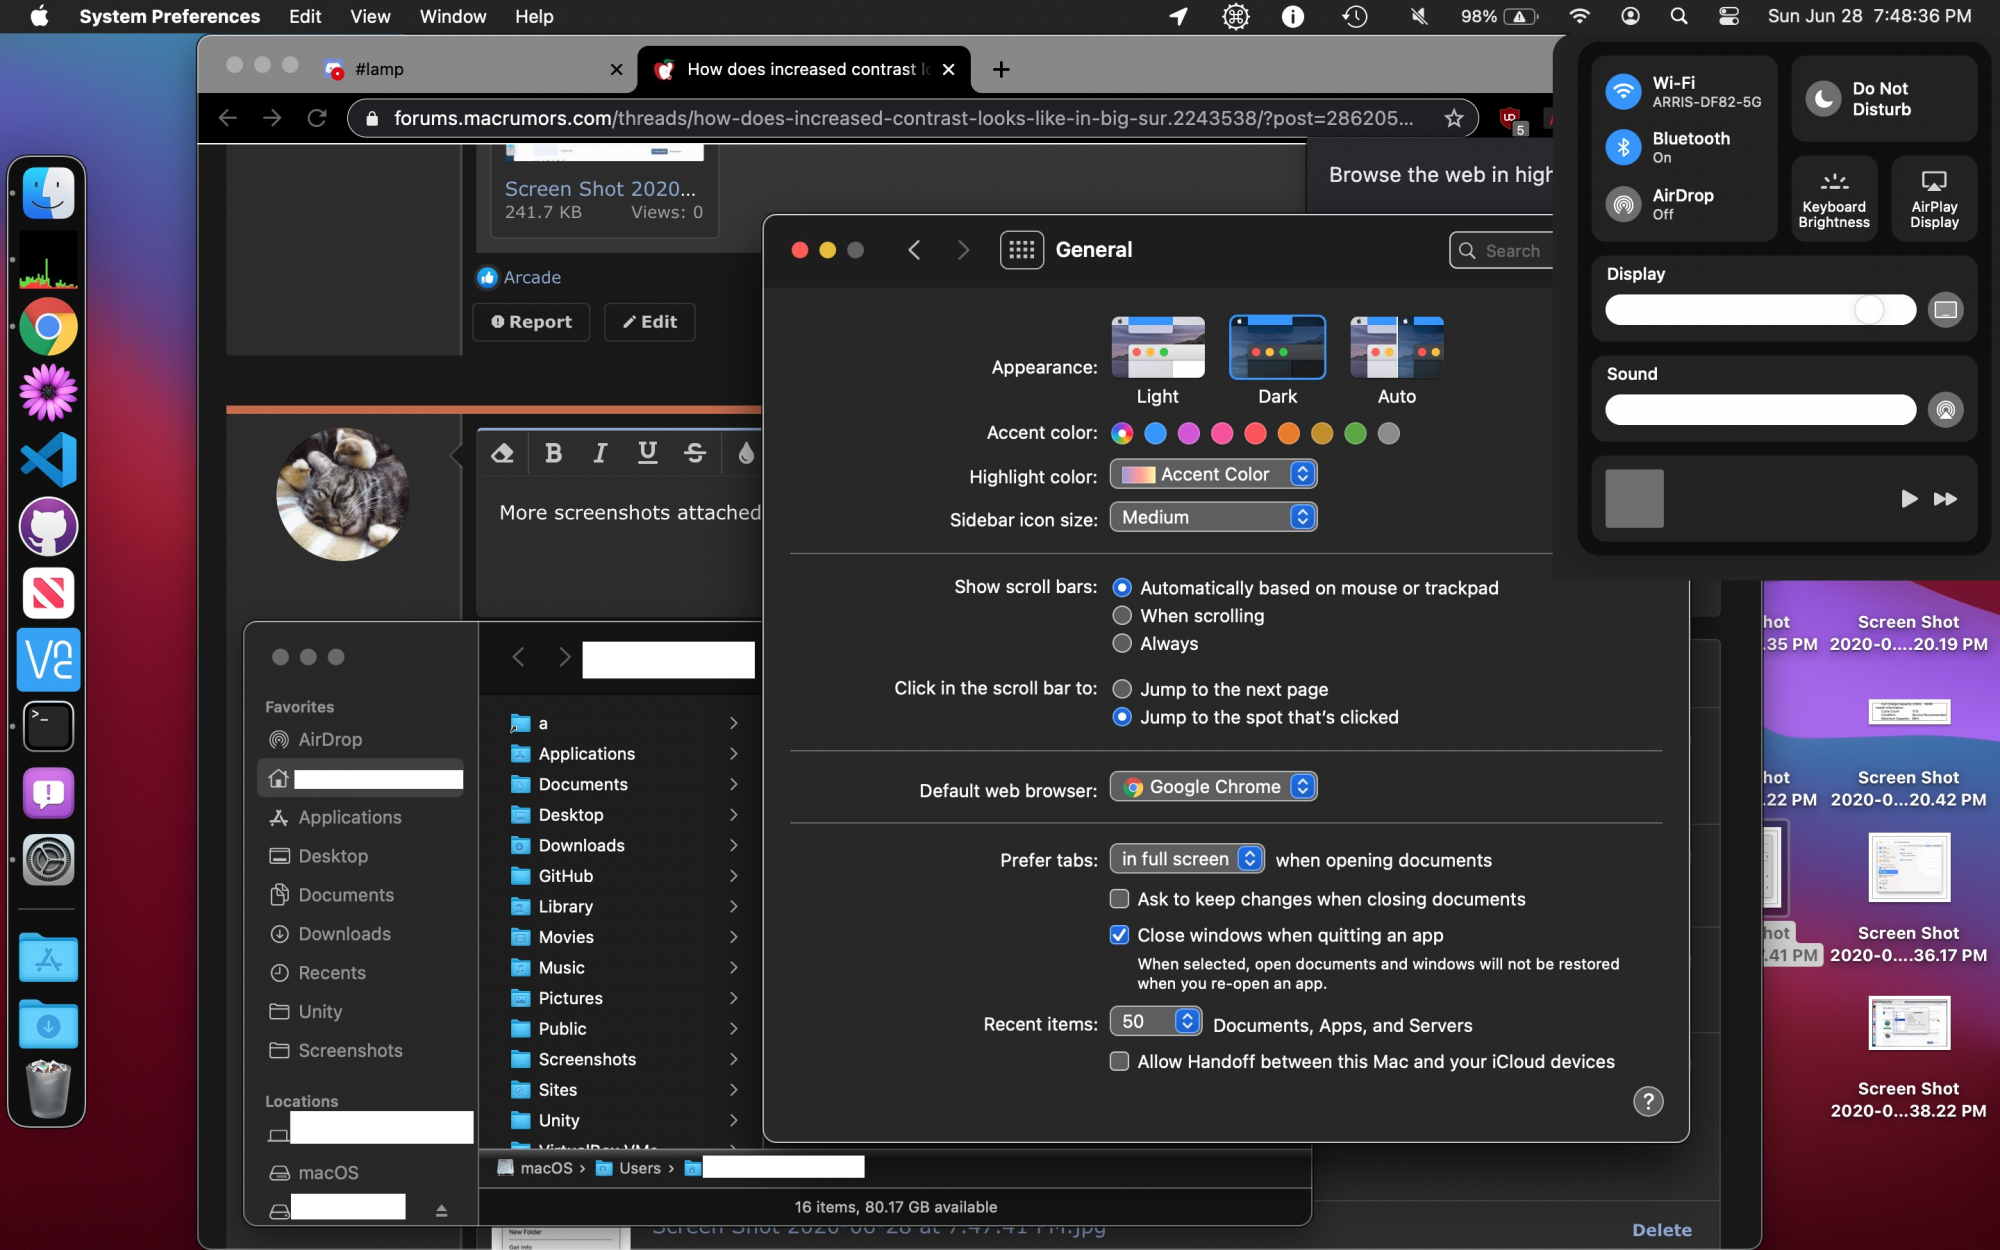Screen dimensions: 2000x1250
Task: Open the Trash in the Dock
Action: pos(48,1089)
